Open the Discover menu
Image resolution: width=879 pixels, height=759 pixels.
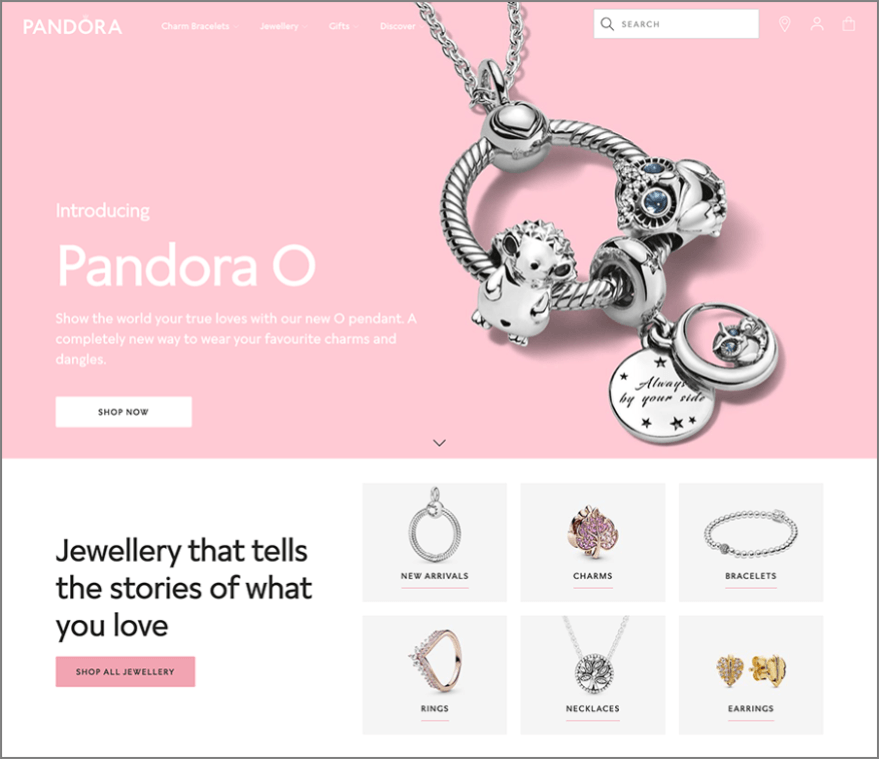[401, 26]
